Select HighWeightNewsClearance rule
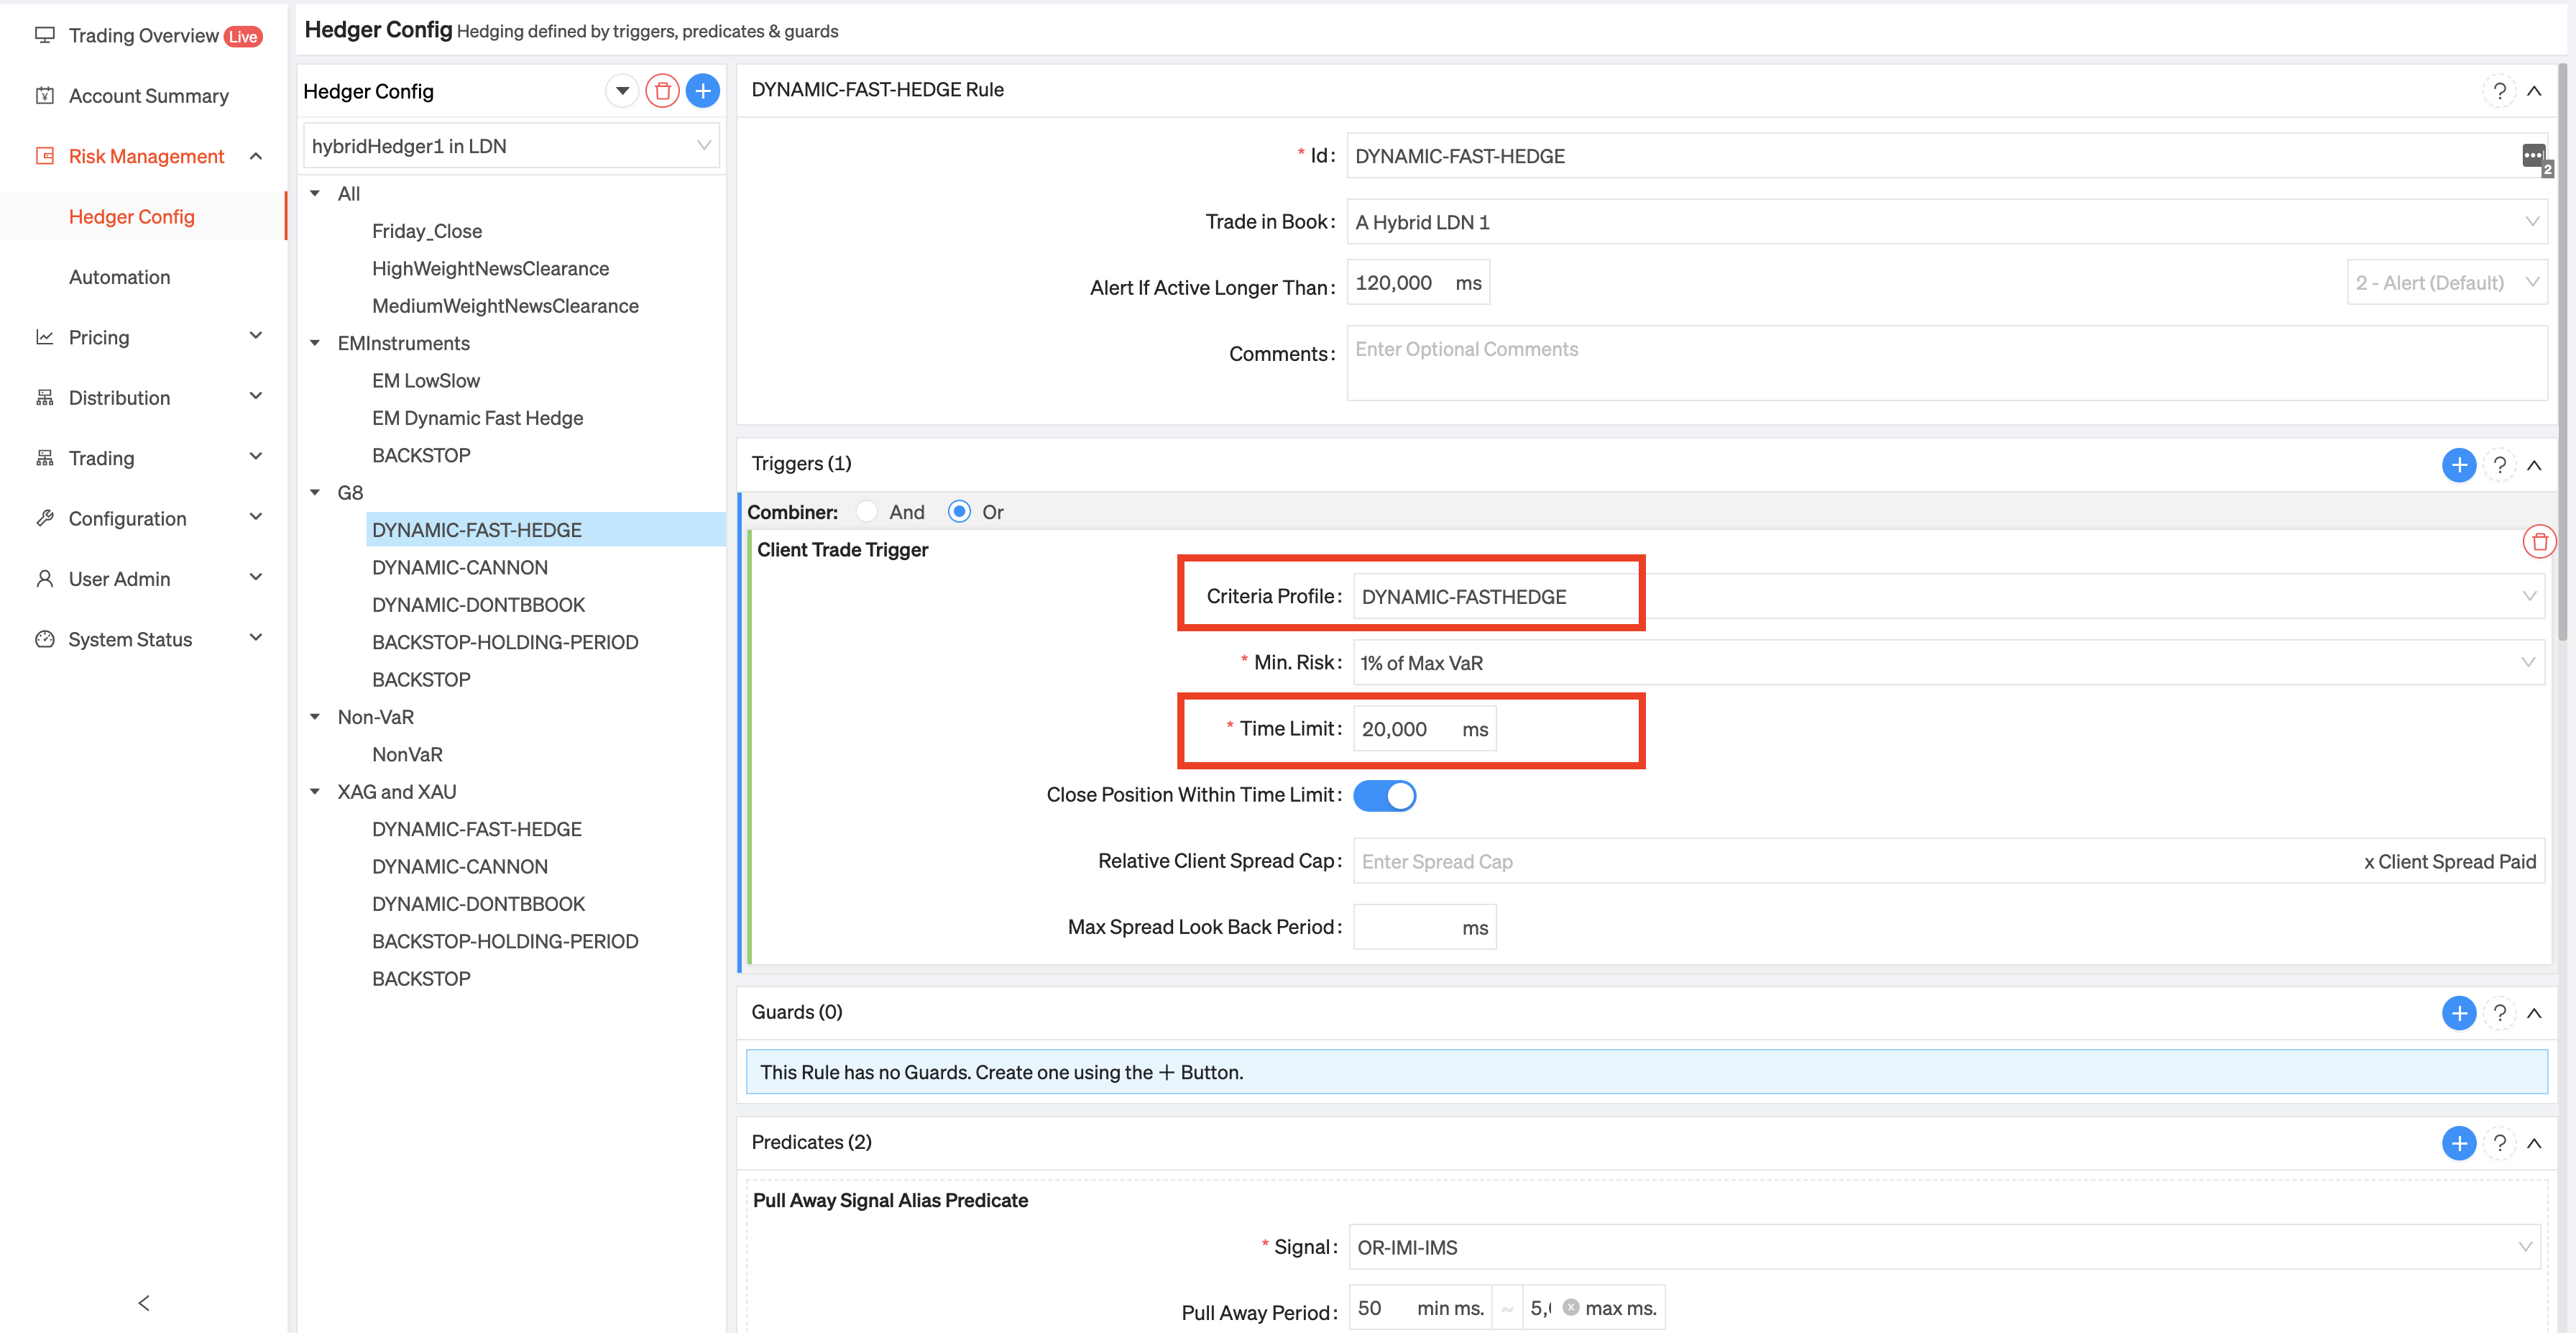 pyautogui.click(x=490, y=268)
